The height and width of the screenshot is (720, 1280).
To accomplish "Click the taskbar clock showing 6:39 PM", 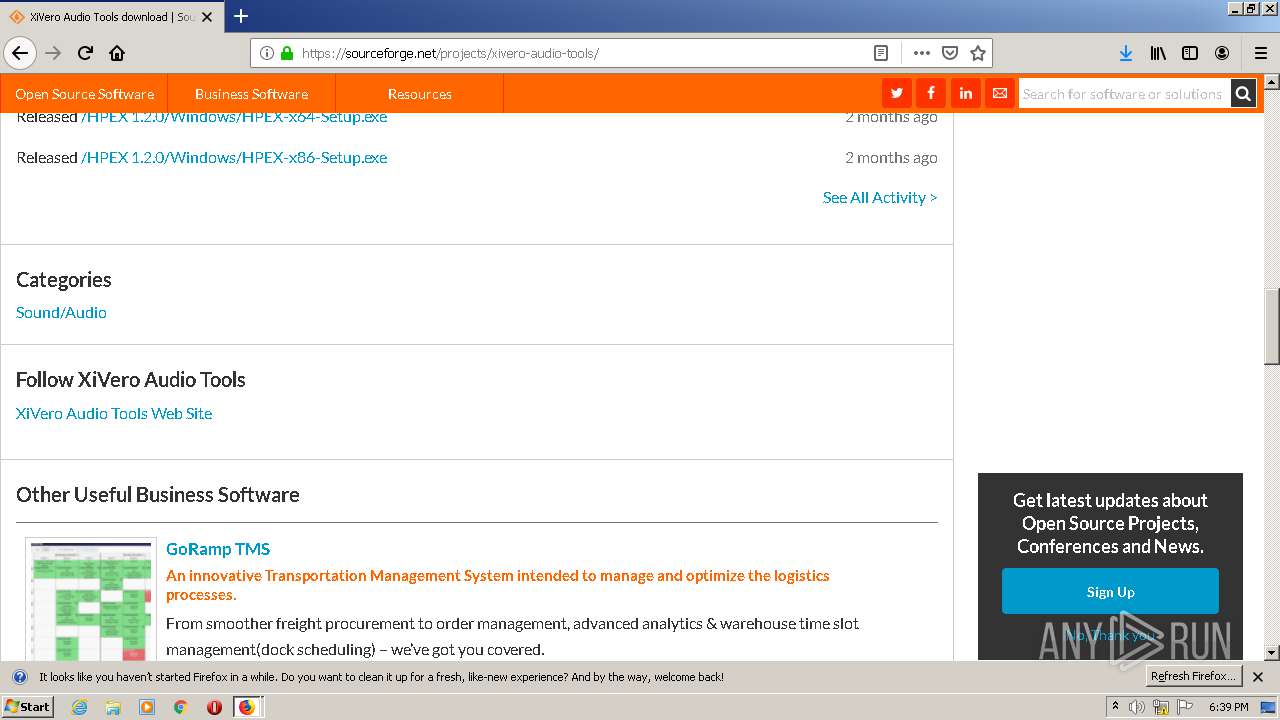I will coord(1228,707).
